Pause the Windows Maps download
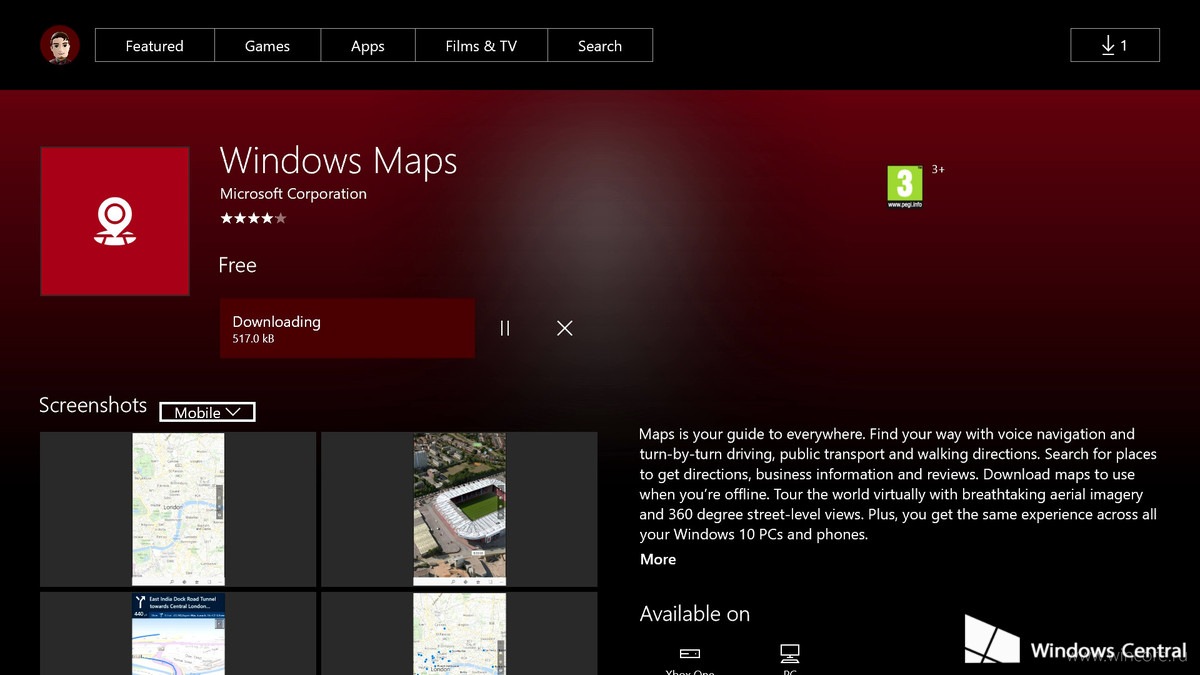1200x675 pixels. [505, 328]
